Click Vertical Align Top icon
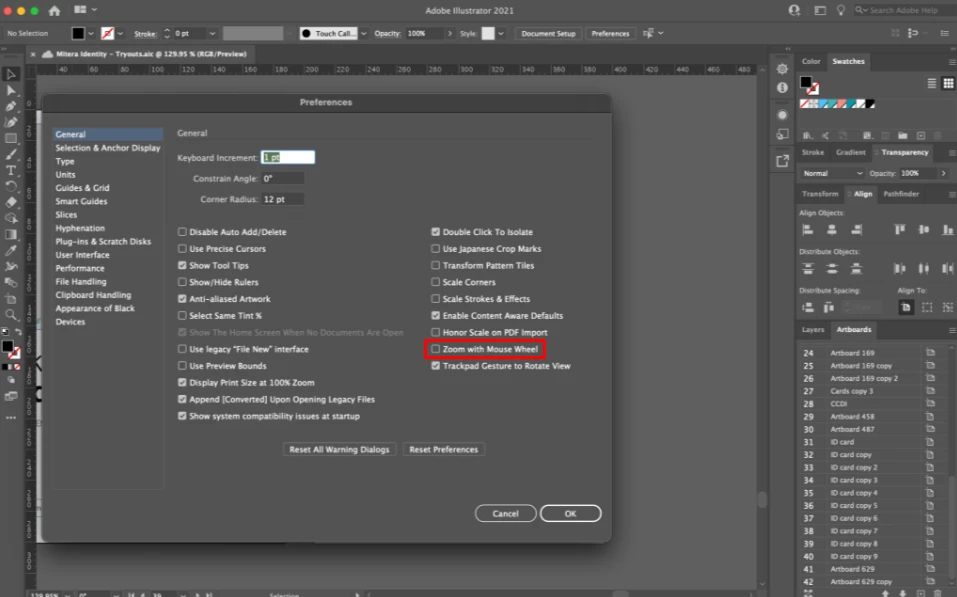This screenshot has height=597, width=957. click(900, 230)
